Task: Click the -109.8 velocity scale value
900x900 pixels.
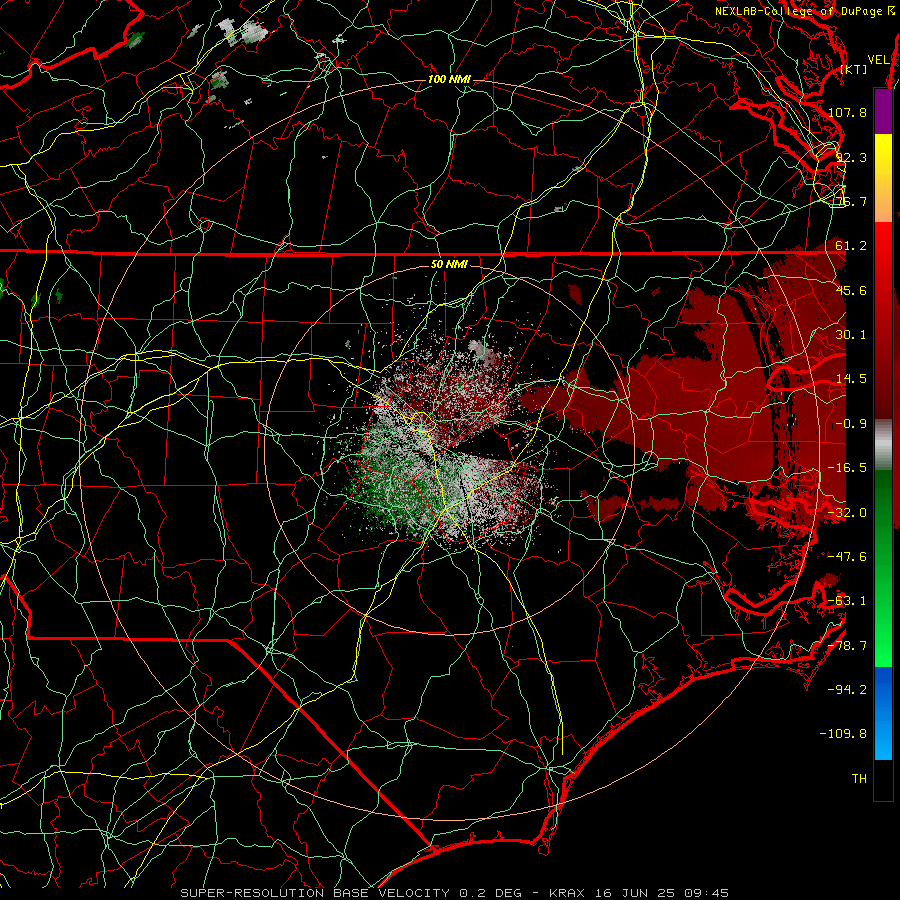Action: (844, 734)
